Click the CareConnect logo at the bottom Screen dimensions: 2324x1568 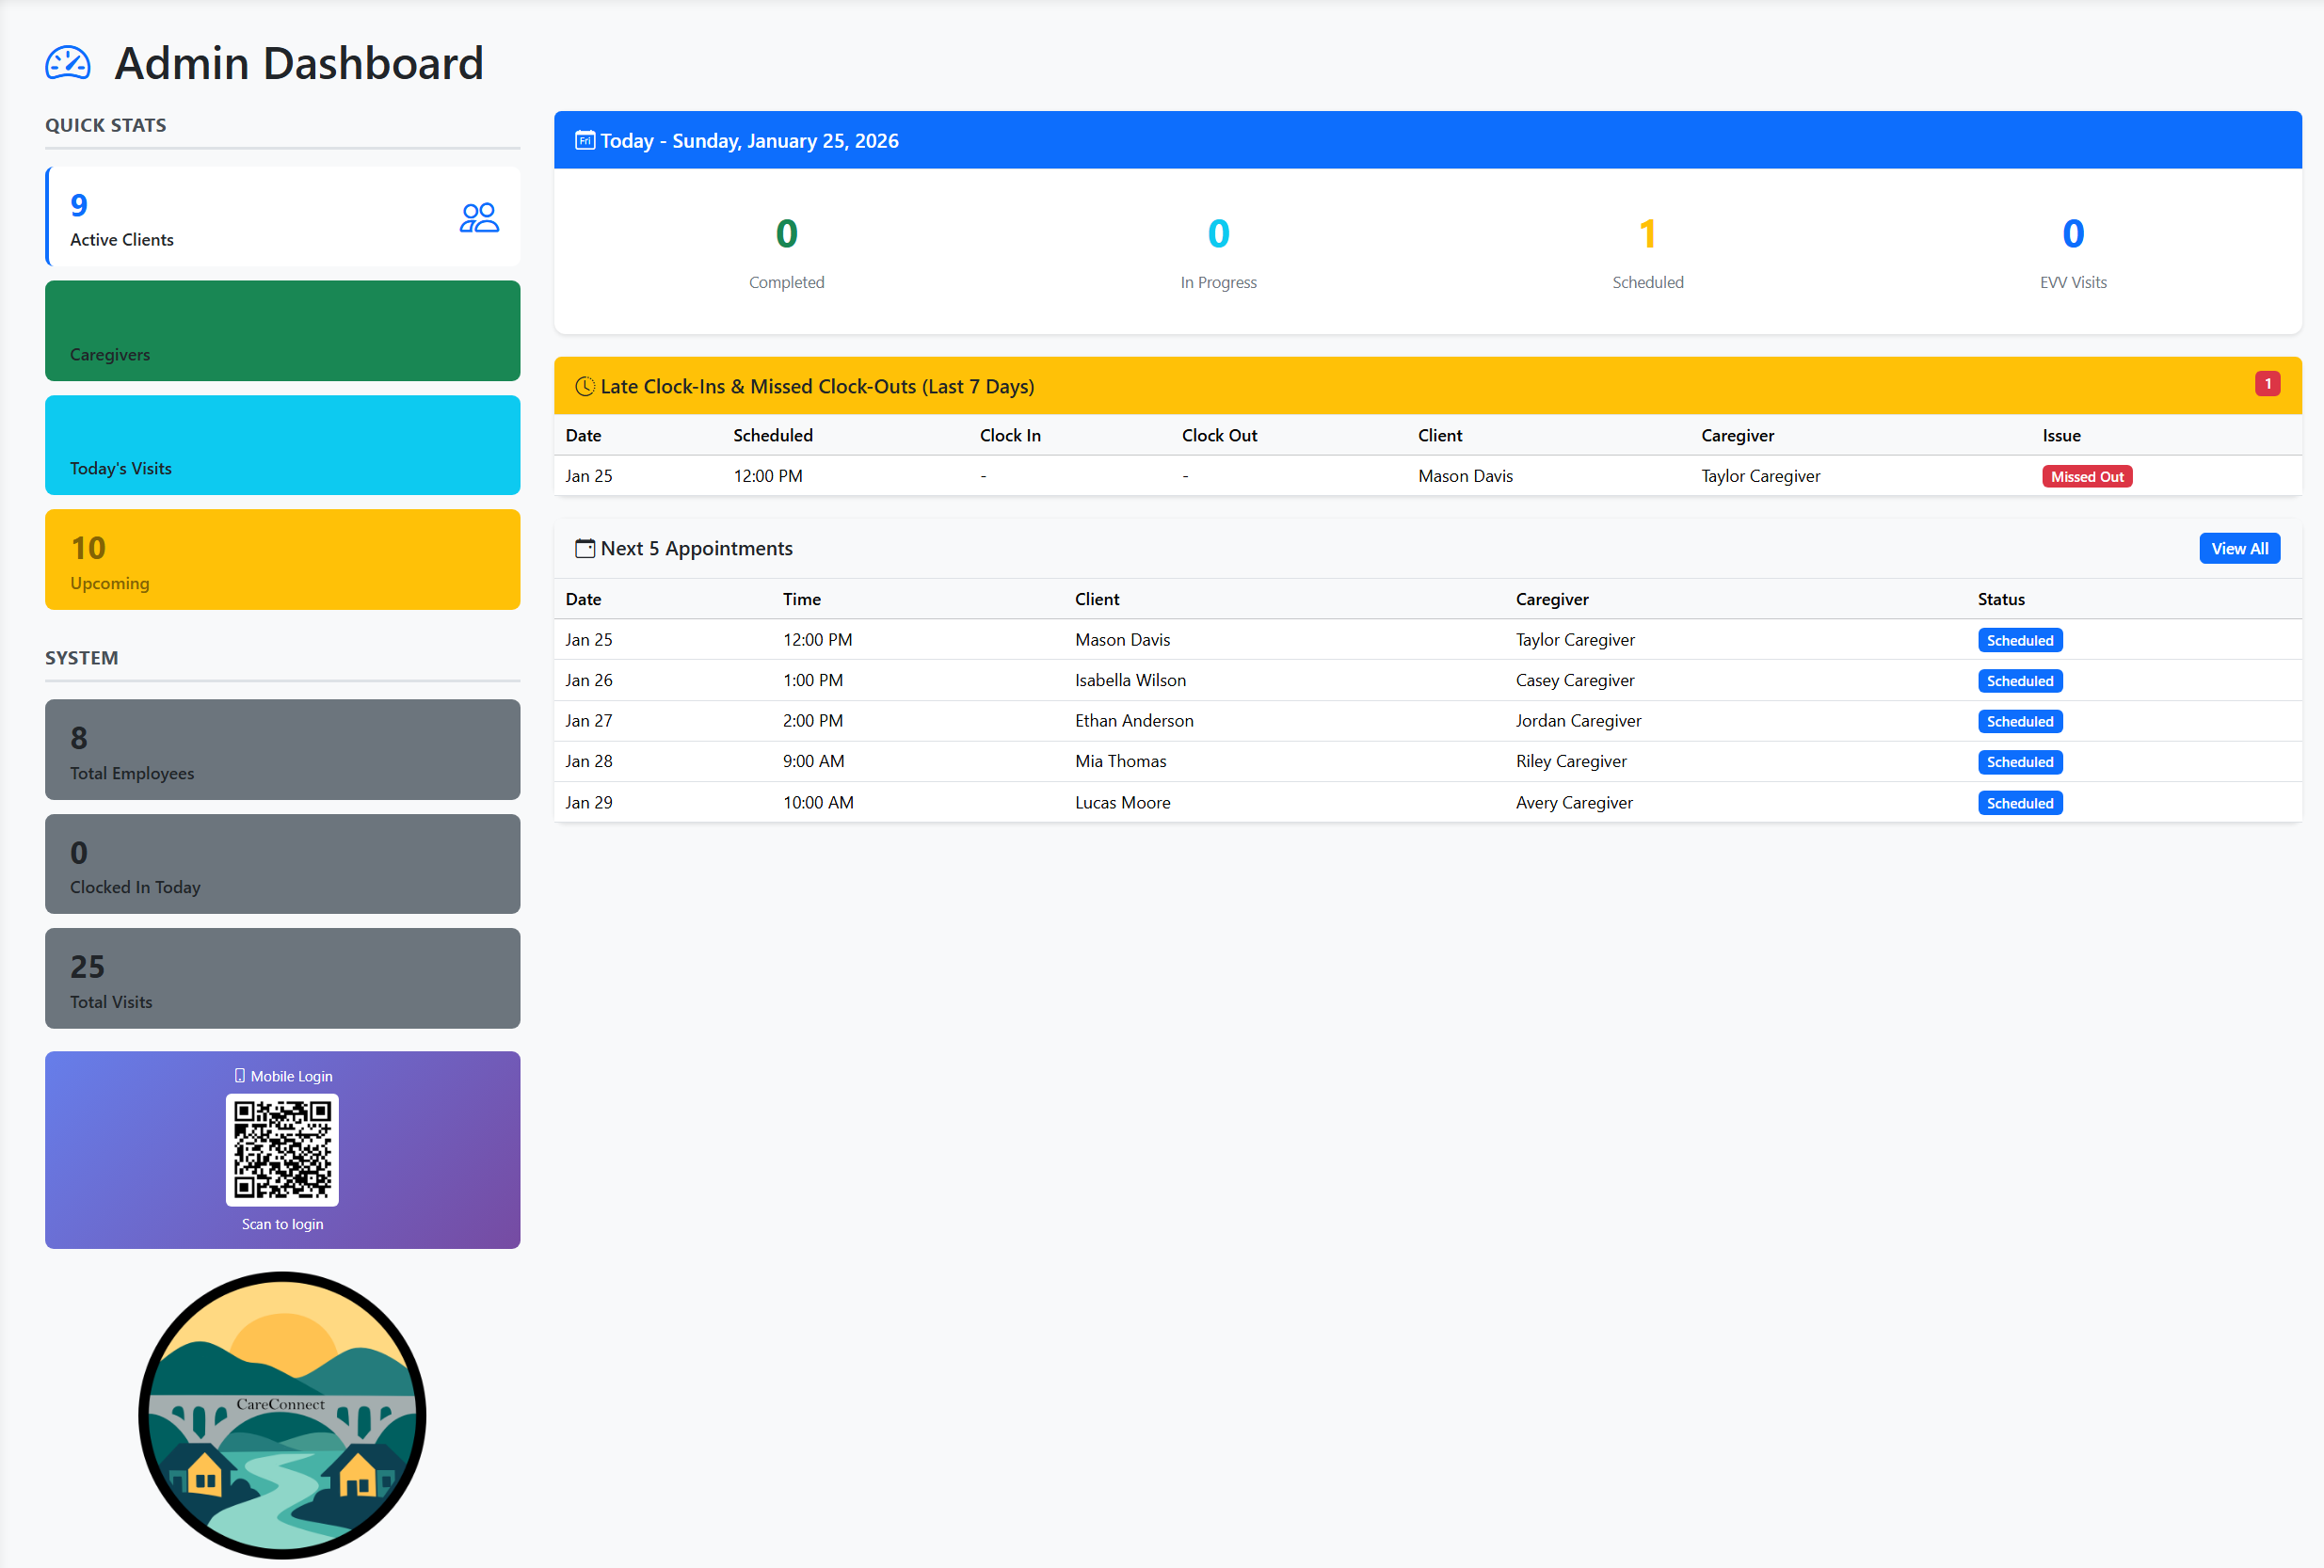(282, 1414)
